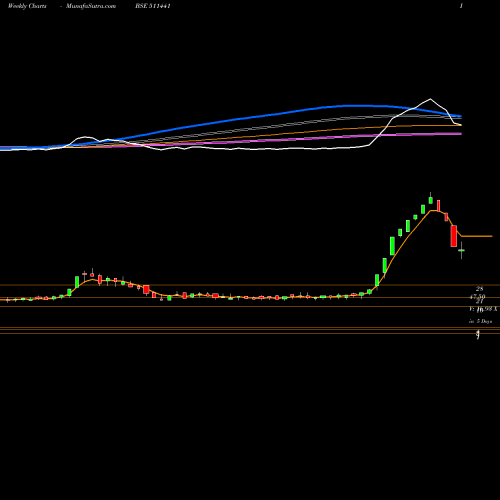Click the last small green candle on the right

(x=461, y=250)
